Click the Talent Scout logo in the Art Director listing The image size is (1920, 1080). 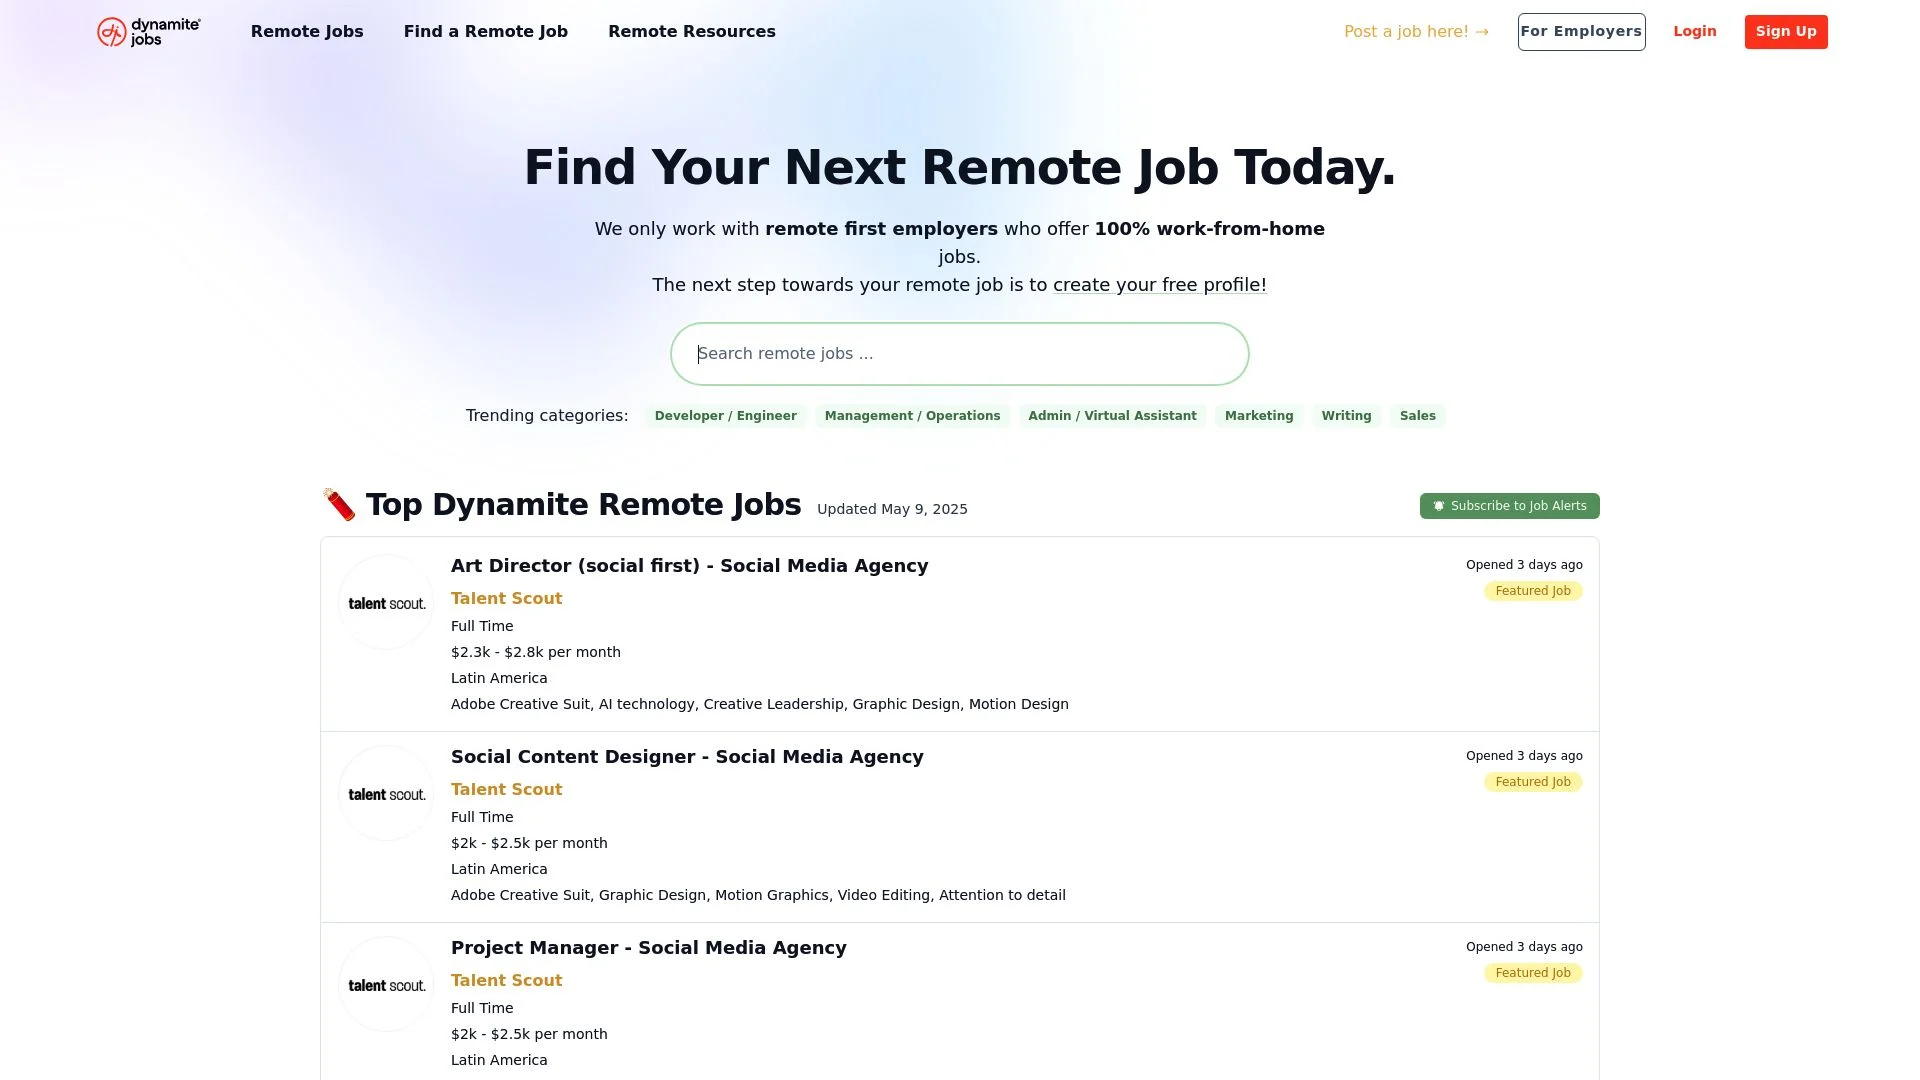pyautogui.click(x=387, y=603)
